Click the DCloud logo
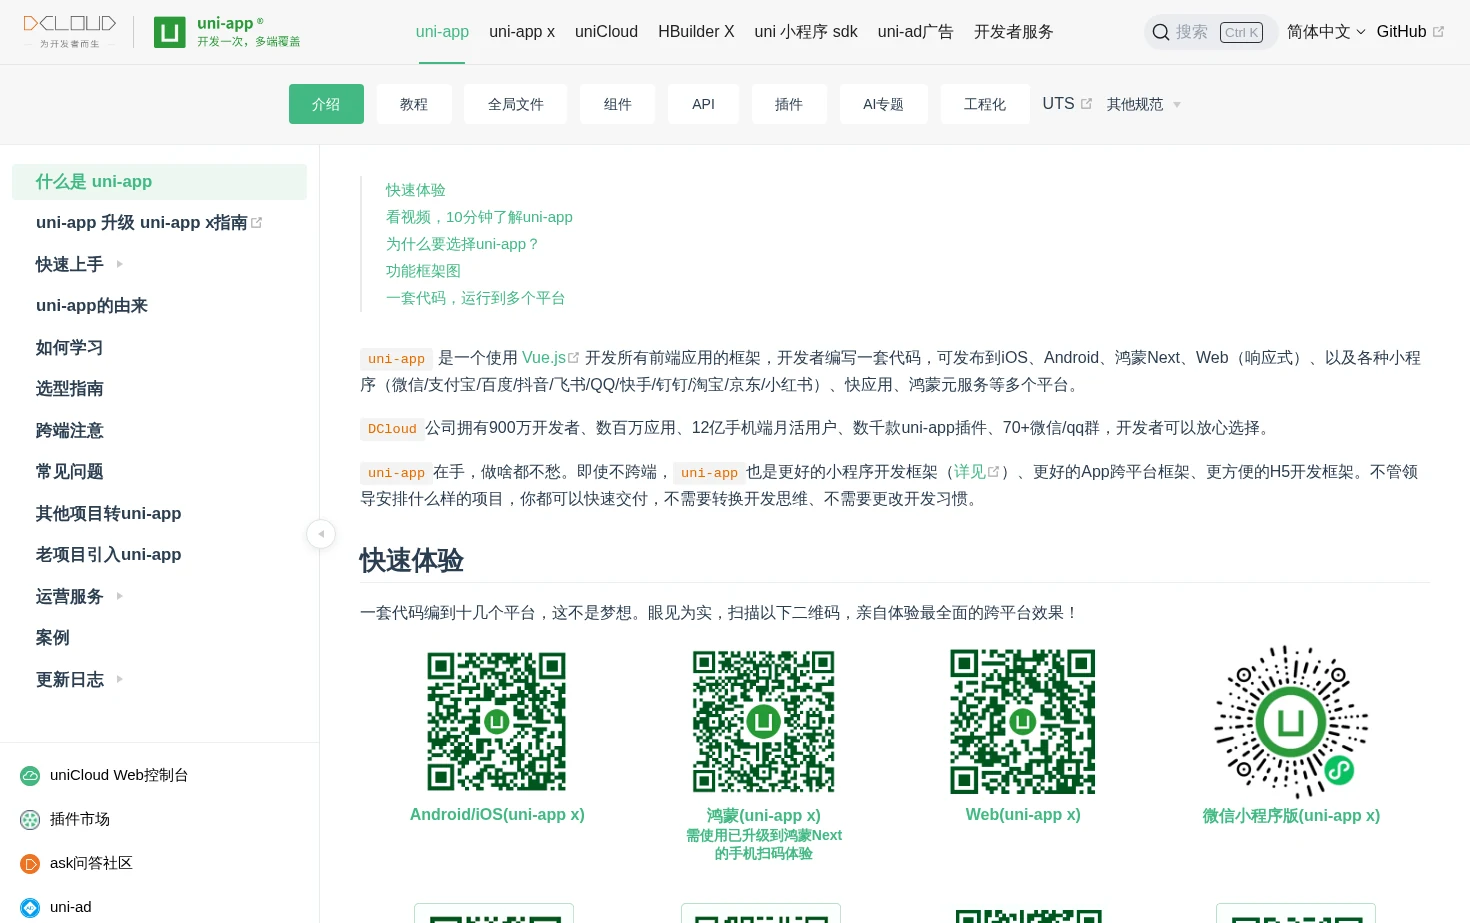The image size is (1470, 923). 70,31
